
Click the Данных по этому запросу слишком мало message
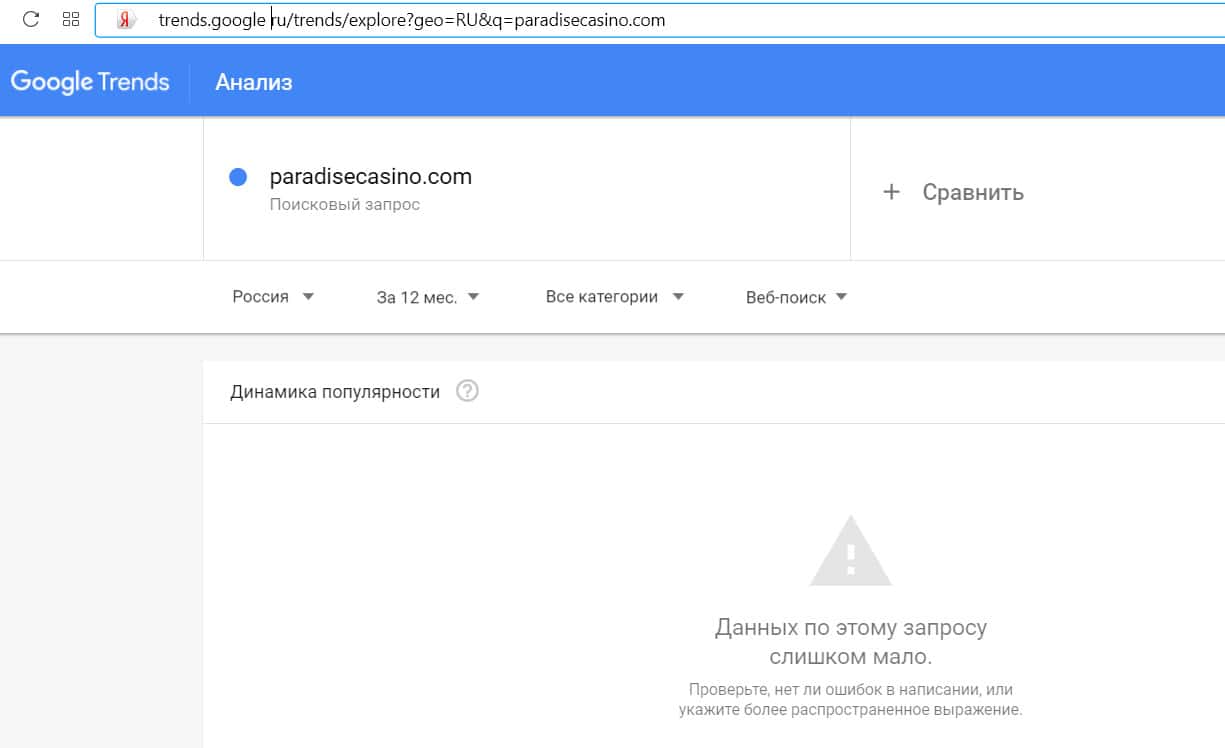[x=851, y=642]
